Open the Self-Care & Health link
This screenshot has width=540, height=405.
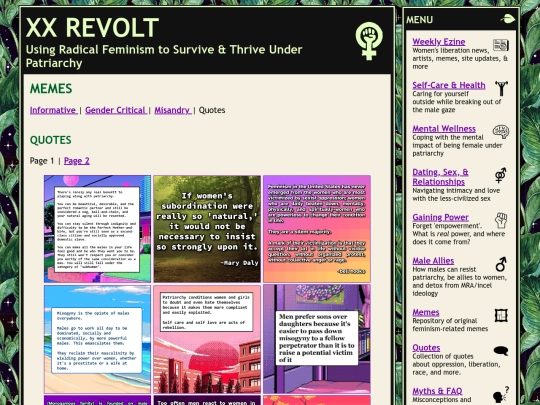tap(448, 85)
